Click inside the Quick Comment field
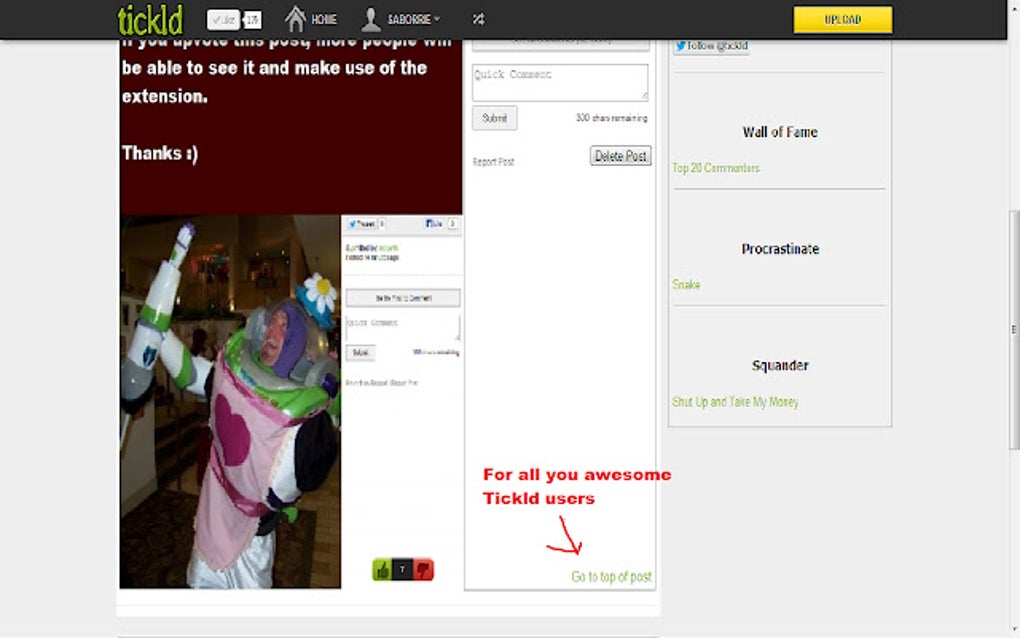Image resolution: width=1020 pixels, height=638 pixels. 560,80
